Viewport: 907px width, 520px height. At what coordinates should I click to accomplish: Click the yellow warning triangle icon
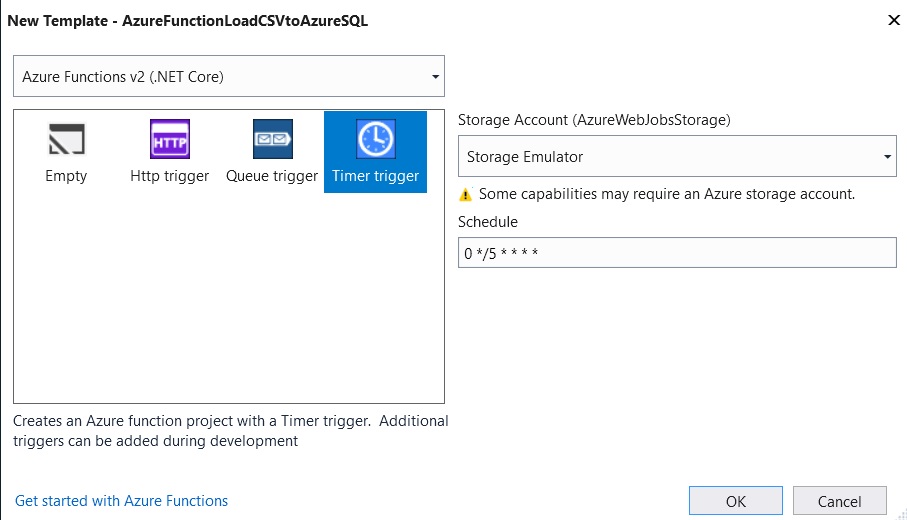pos(466,195)
